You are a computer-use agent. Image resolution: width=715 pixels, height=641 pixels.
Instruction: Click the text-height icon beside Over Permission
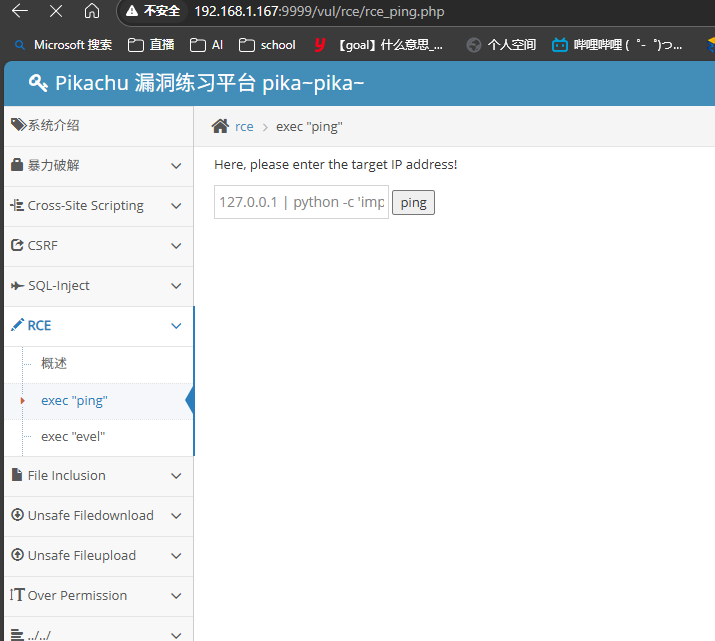click(17, 594)
